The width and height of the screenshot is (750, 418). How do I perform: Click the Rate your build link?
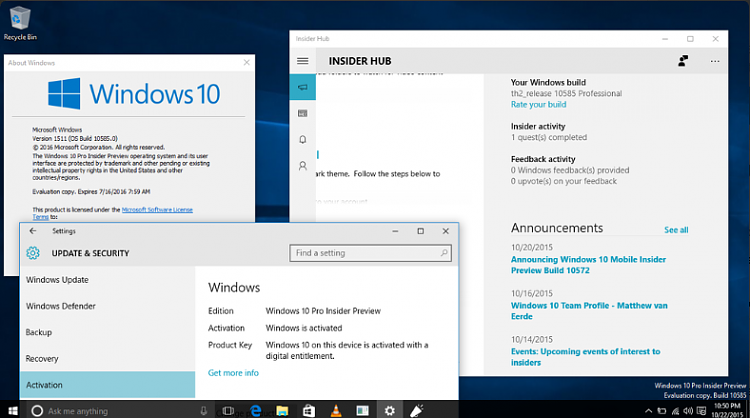(539, 105)
